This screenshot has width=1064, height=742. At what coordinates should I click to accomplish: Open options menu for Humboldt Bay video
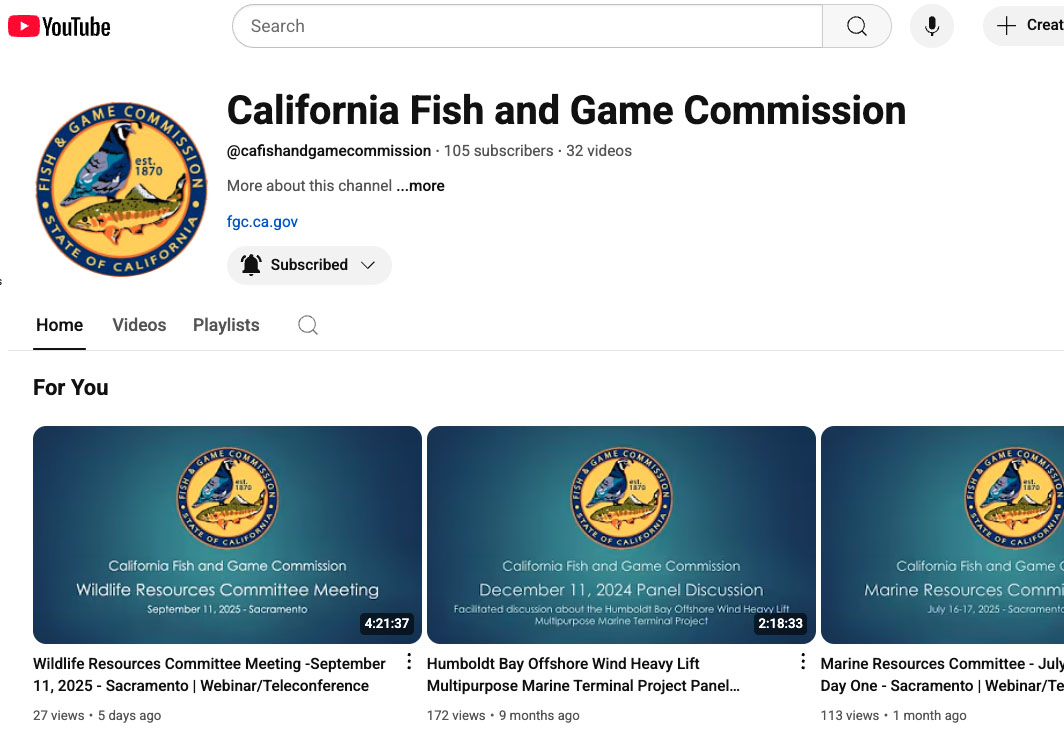click(x=803, y=662)
